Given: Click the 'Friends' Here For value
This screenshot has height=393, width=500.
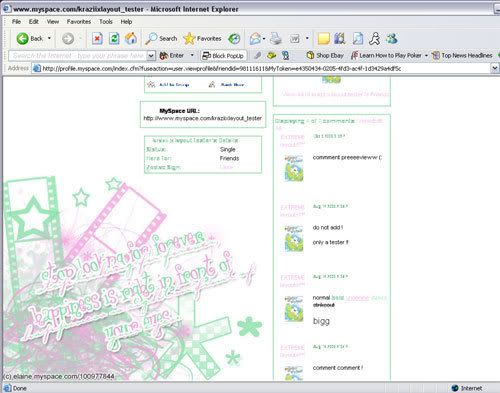Looking at the screenshot, I should [x=229, y=158].
